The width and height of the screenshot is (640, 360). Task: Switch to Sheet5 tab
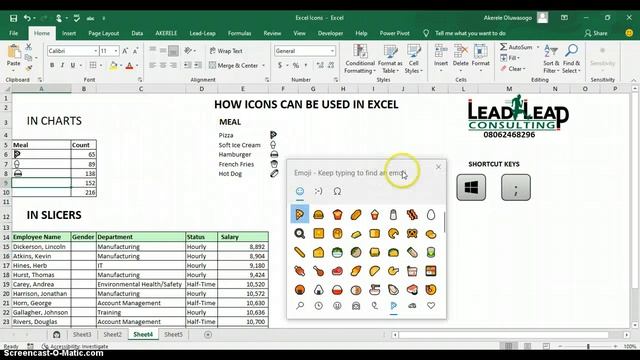173,335
